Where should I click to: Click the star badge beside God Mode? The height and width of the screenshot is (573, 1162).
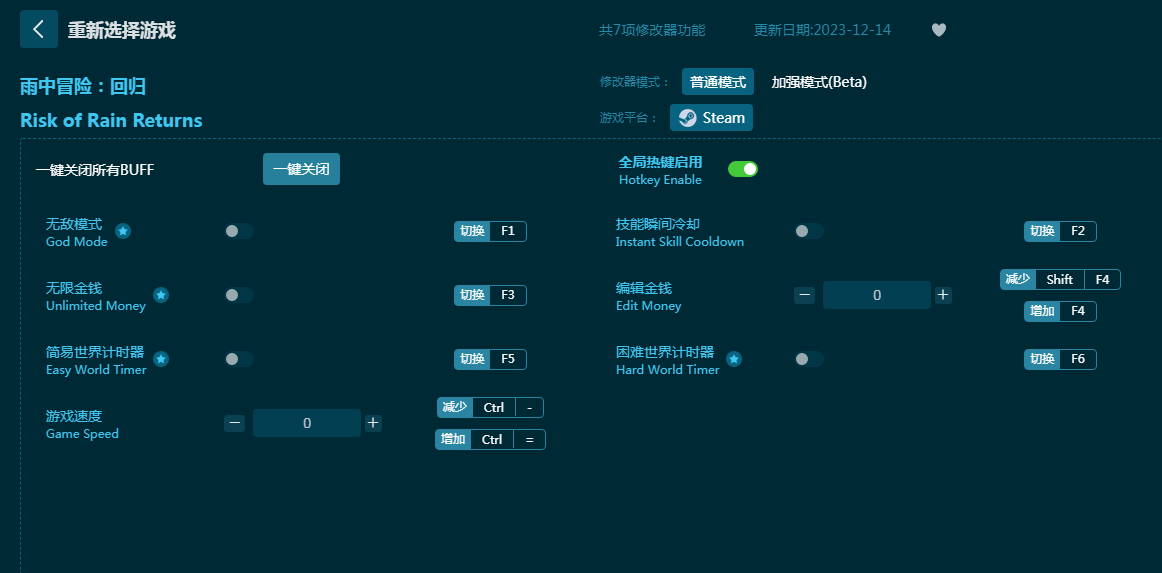(123, 231)
